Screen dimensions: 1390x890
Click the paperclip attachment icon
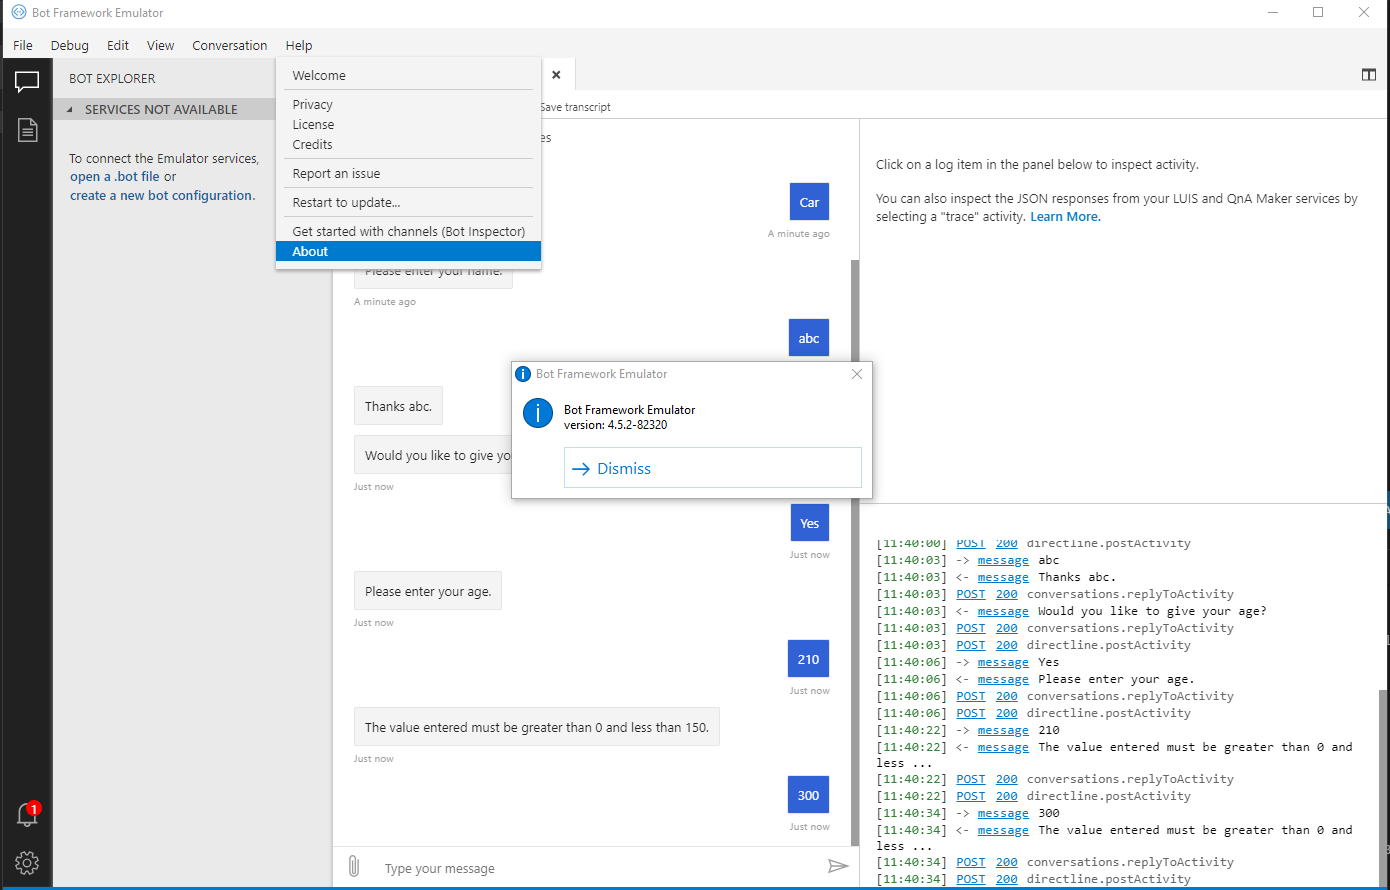click(x=354, y=866)
